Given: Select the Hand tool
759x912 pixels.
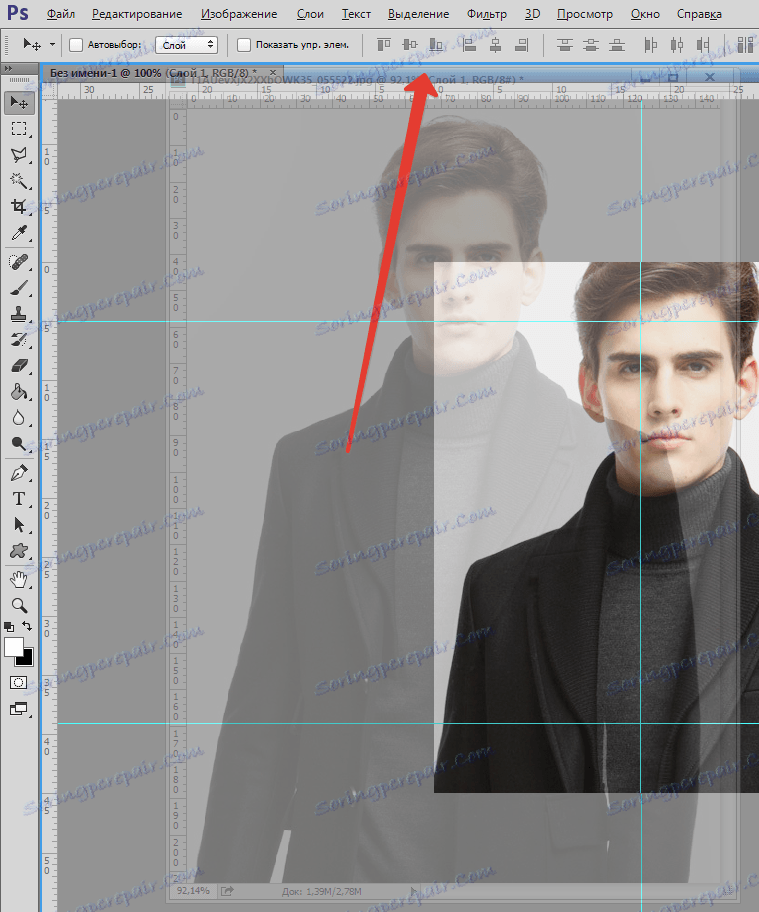Looking at the screenshot, I should coord(19,579).
